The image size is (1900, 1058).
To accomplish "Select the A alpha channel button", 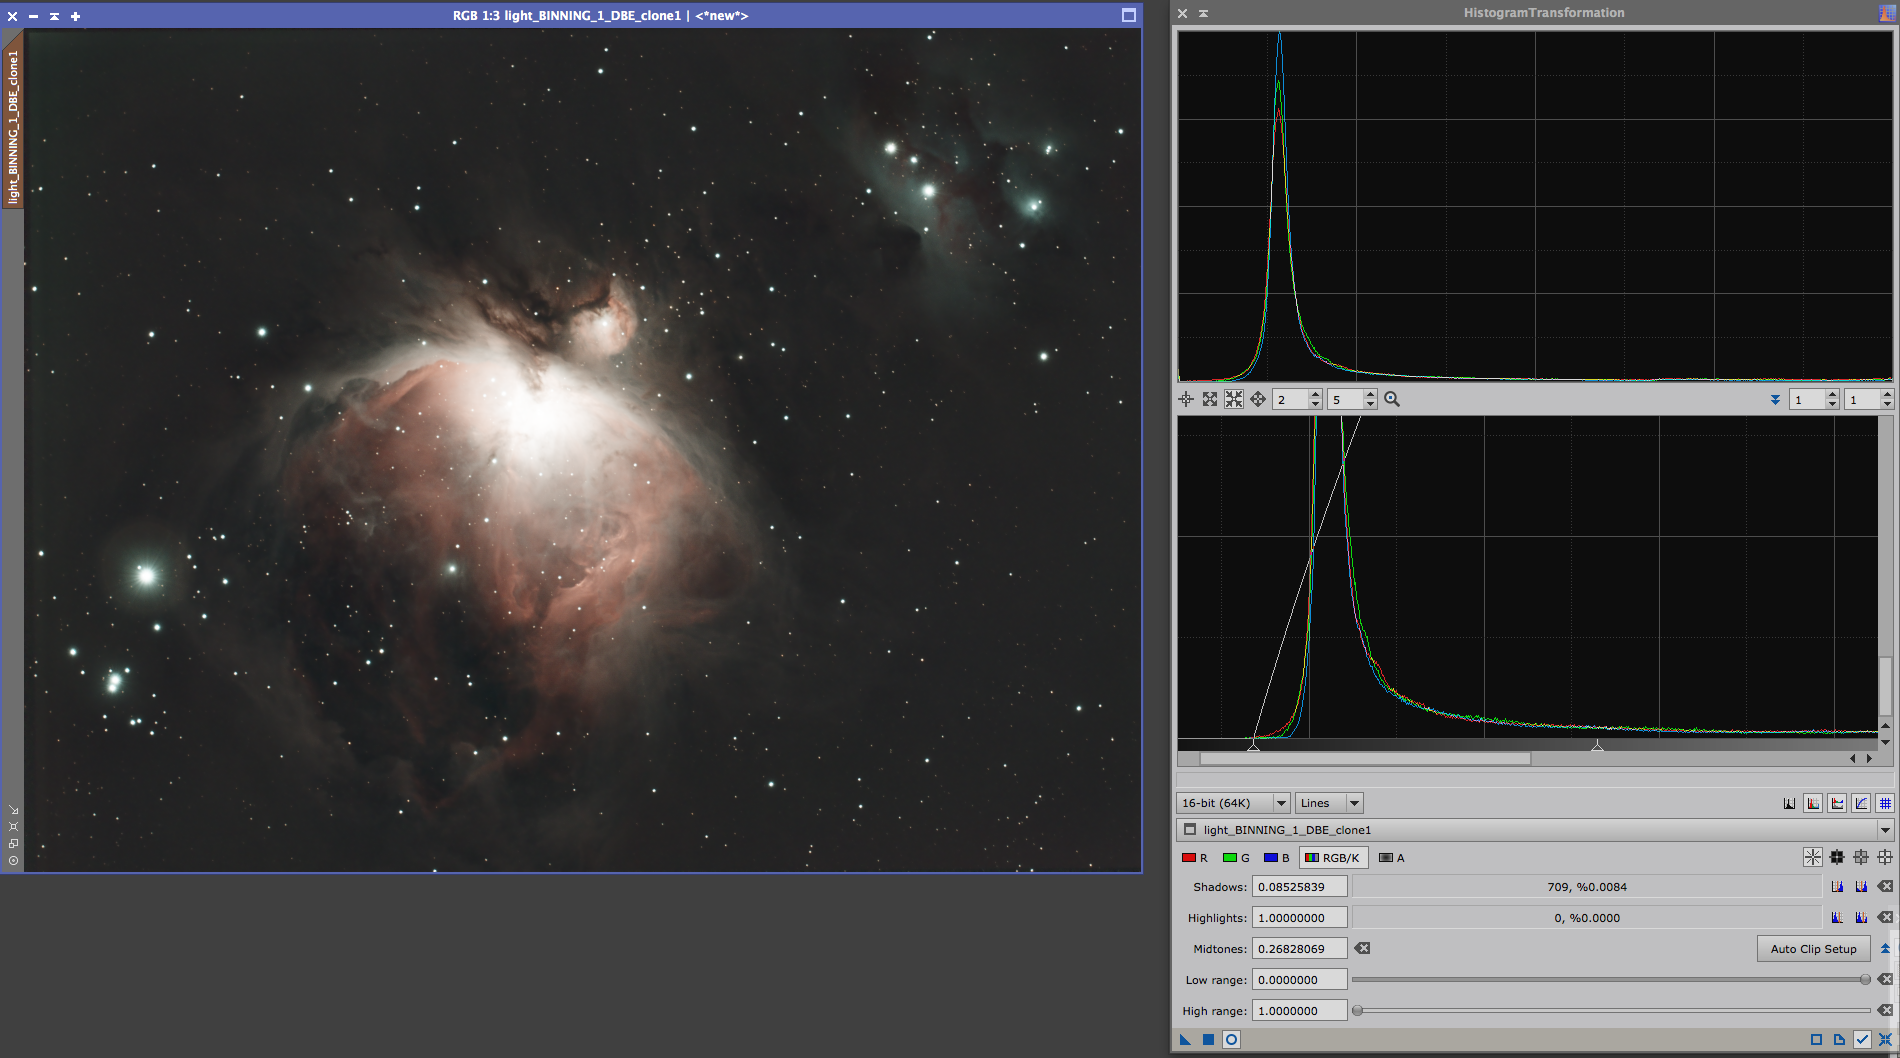I will pyautogui.click(x=1391, y=858).
